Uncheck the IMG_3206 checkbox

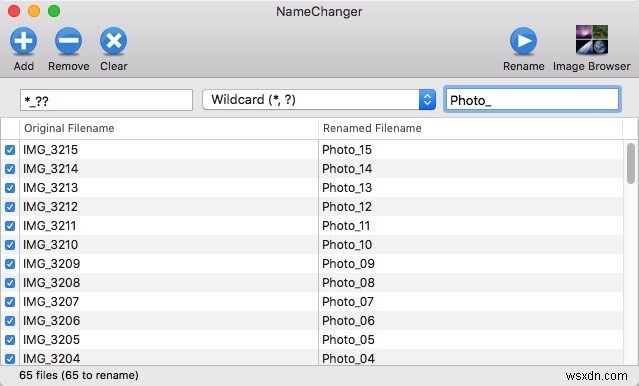pyautogui.click(x=10, y=321)
